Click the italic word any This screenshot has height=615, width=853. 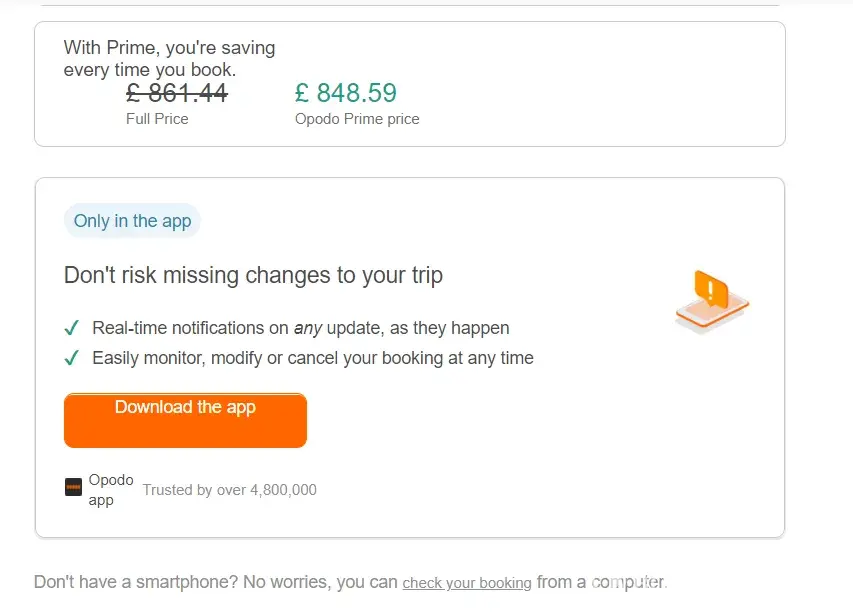point(306,328)
